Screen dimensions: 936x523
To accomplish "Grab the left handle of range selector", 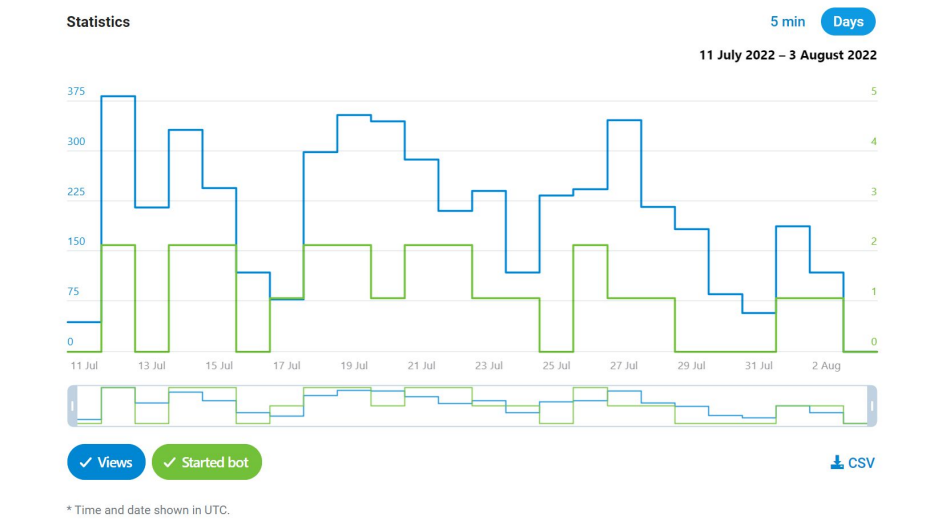I will pos(72,406).
